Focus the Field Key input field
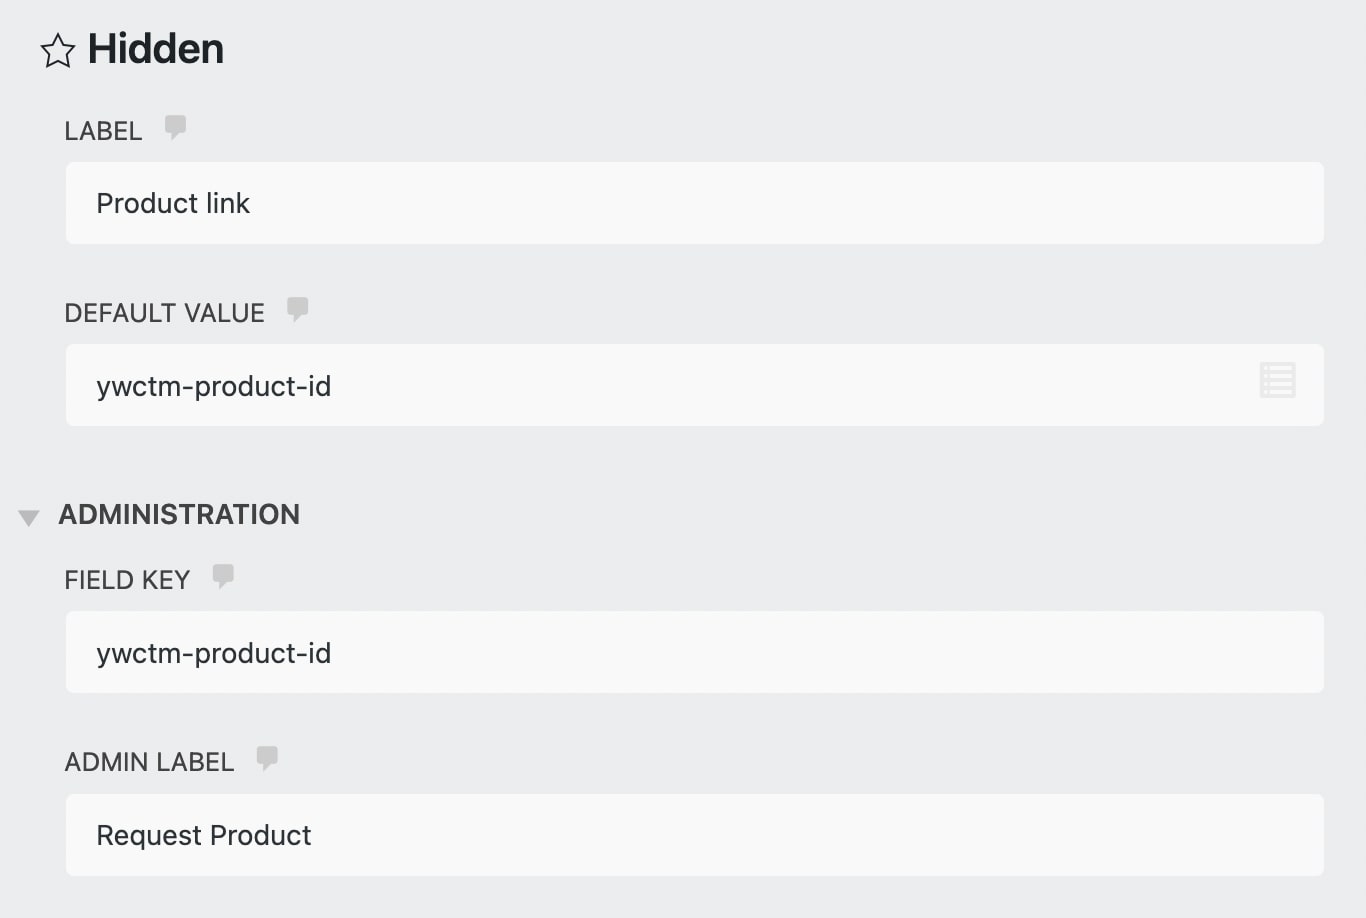Viewport: 1366px width, 918px height. (695, 652)
